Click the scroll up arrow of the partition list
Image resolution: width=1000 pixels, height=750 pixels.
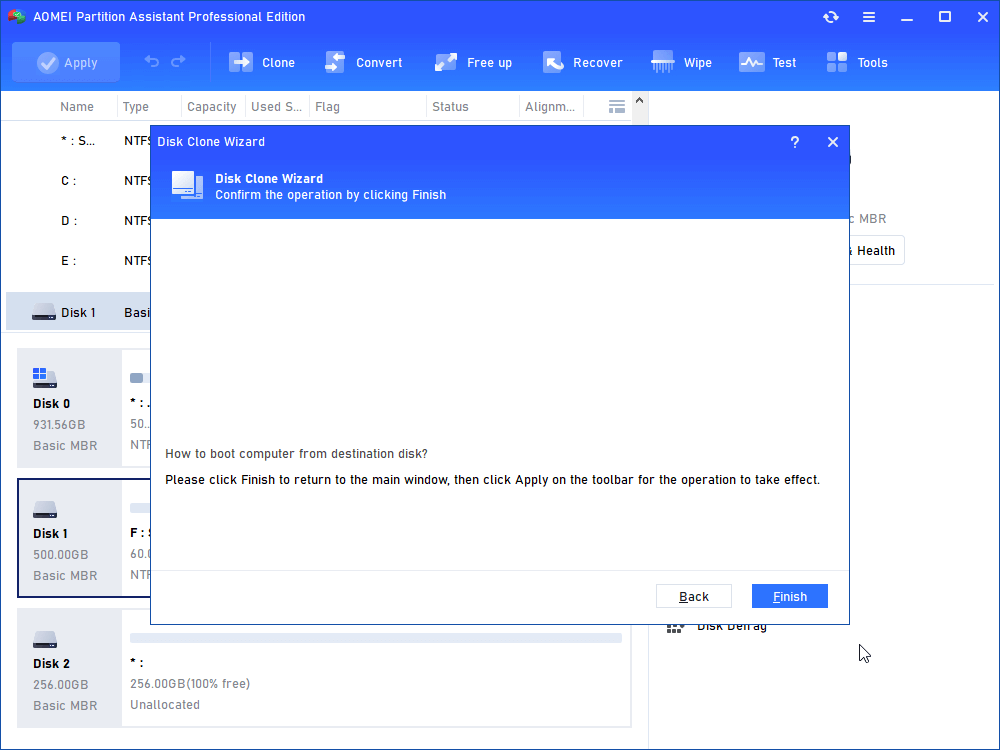click(x=640, y=100)
